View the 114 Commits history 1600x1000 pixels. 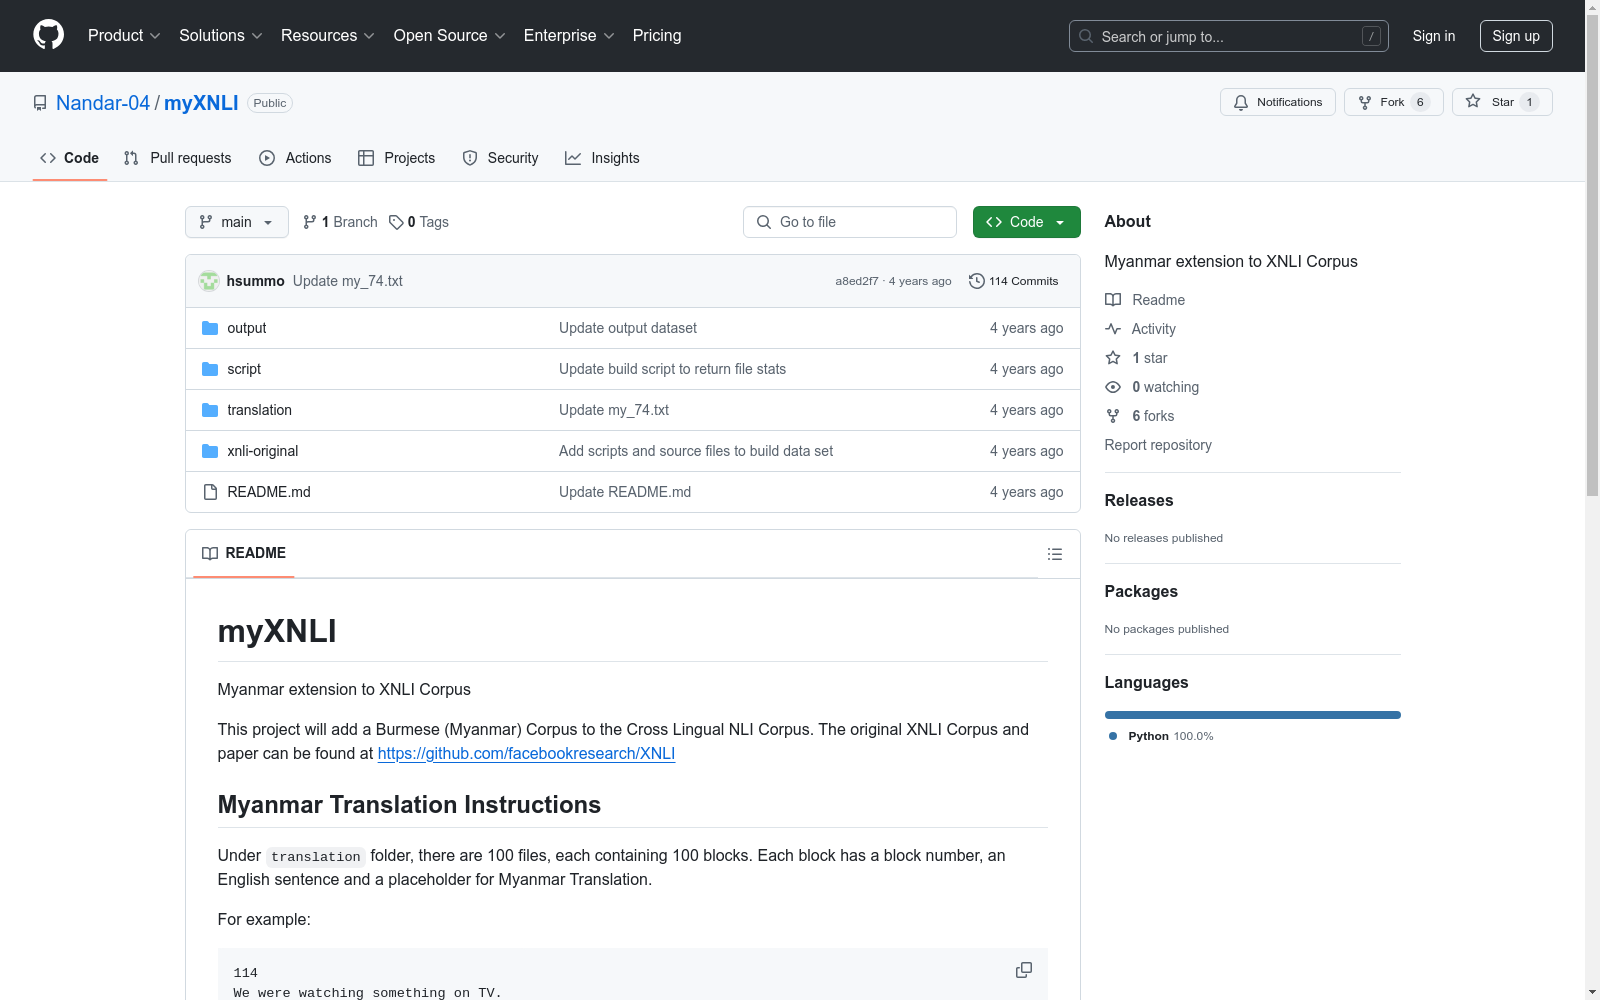1013,281
